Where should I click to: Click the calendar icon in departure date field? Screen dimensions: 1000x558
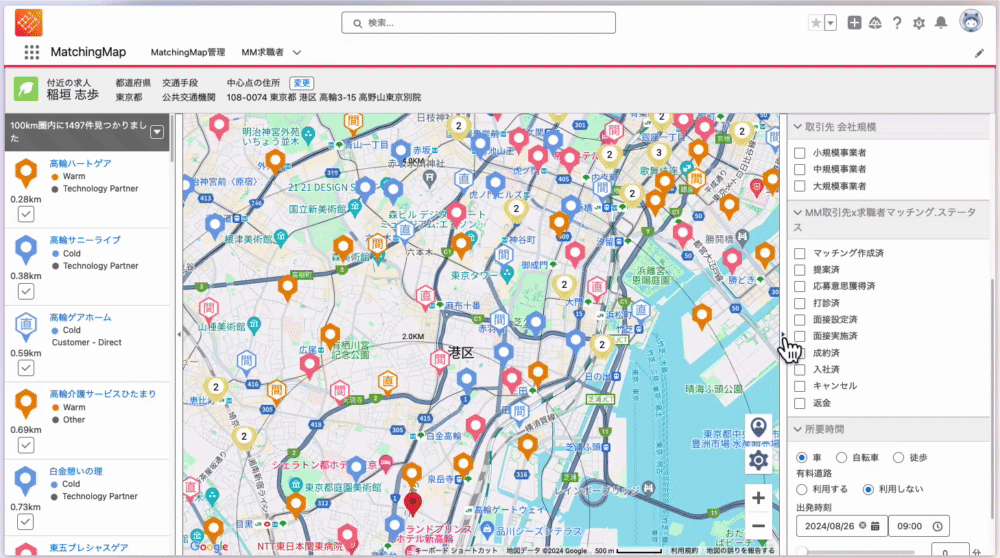tap(876, 526)
